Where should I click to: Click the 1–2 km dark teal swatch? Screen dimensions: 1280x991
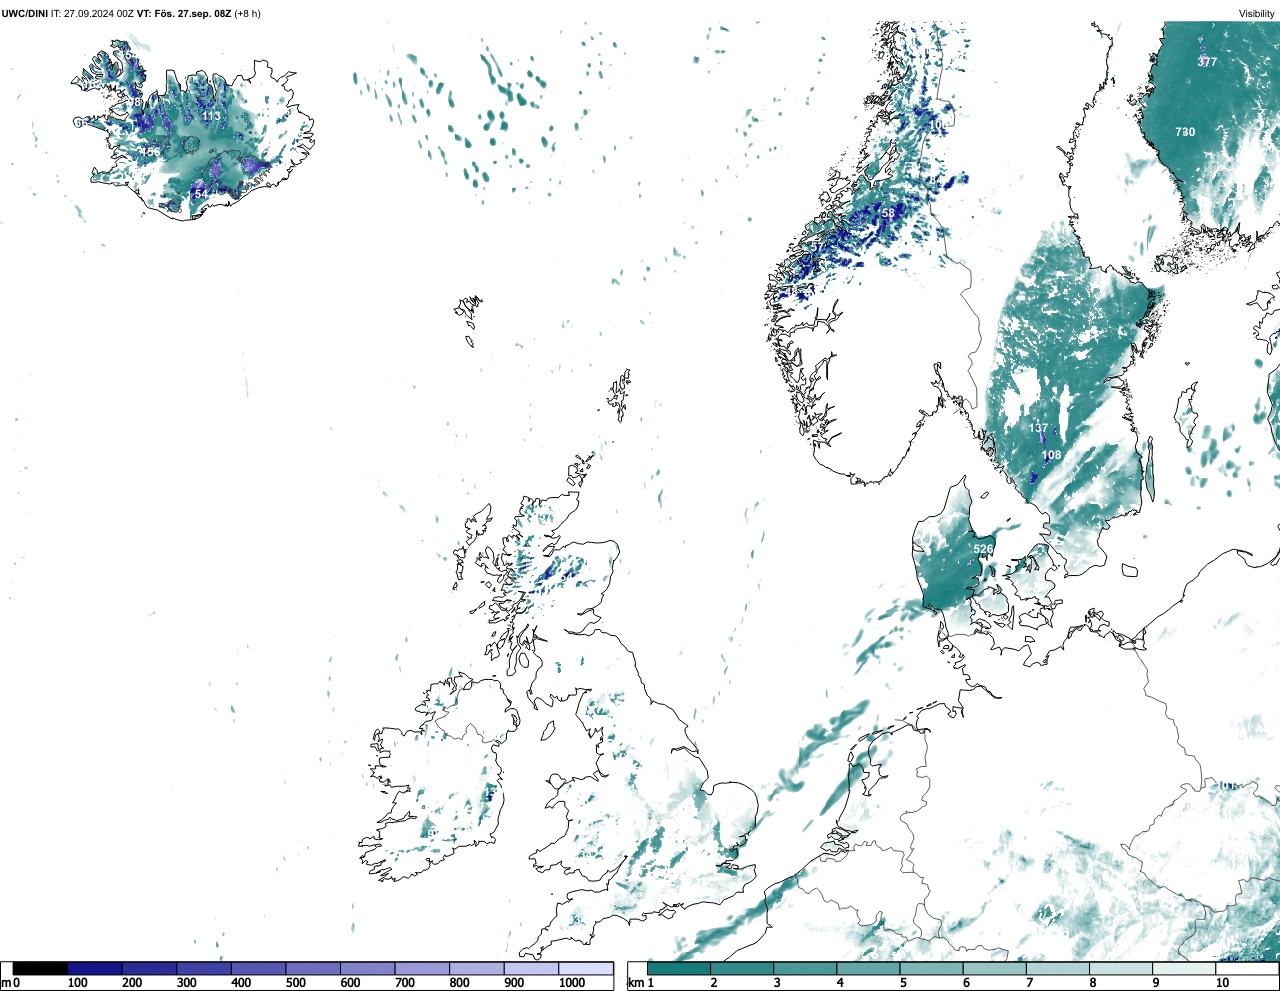[x=678, y=968]
